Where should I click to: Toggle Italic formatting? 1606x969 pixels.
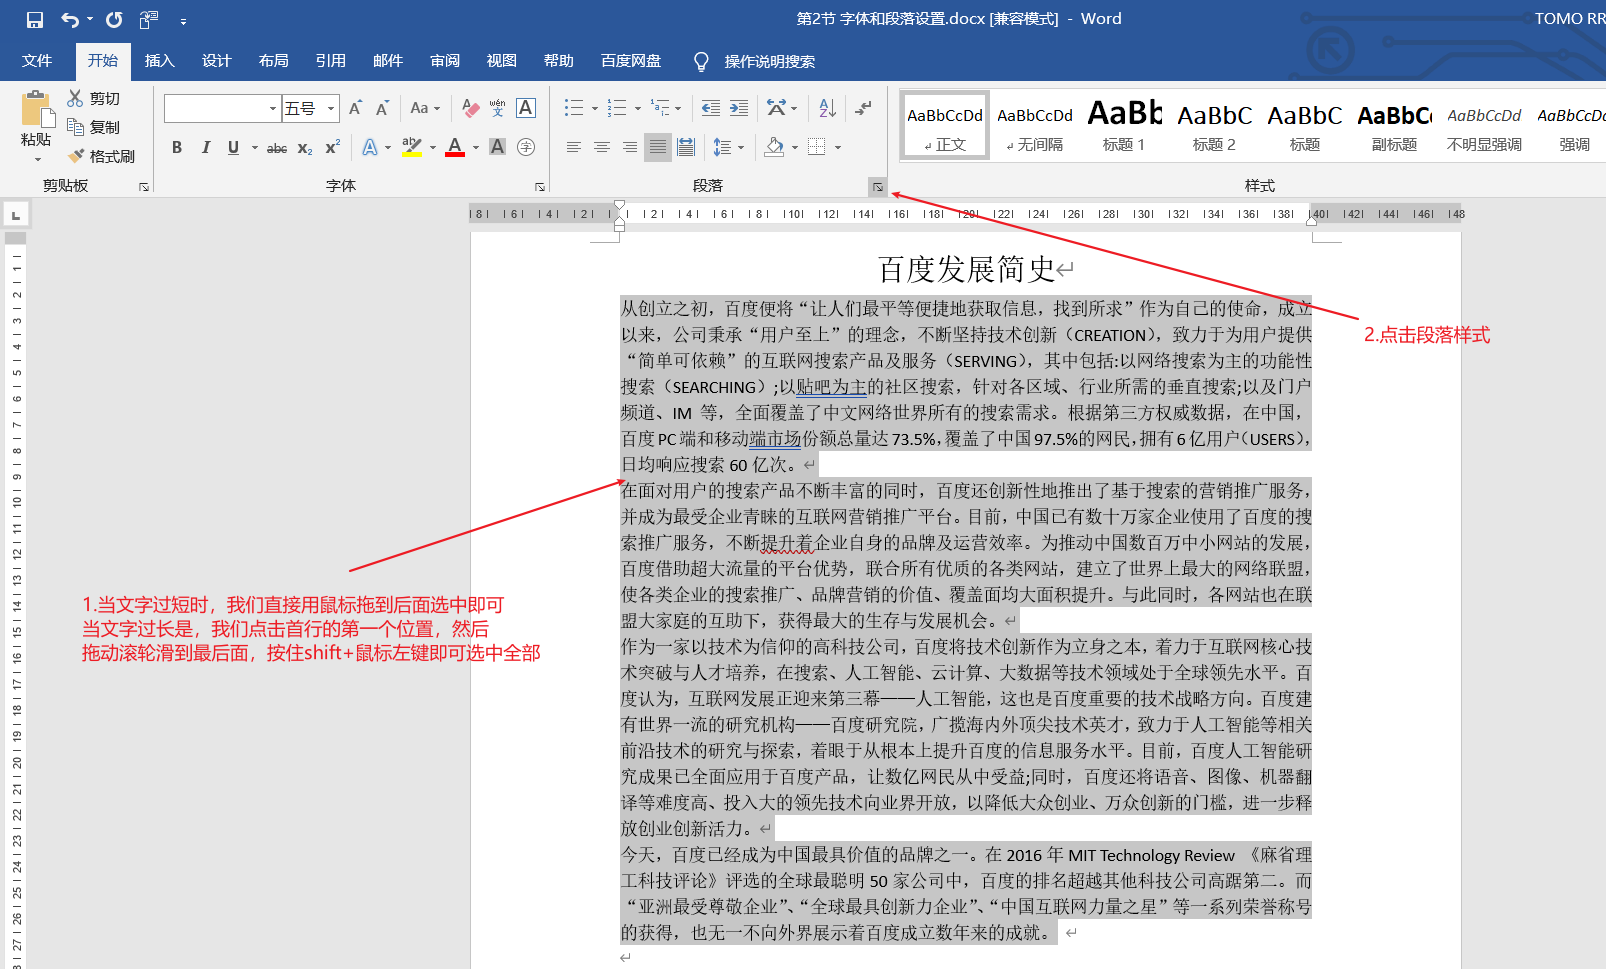(x=205, y=147)
